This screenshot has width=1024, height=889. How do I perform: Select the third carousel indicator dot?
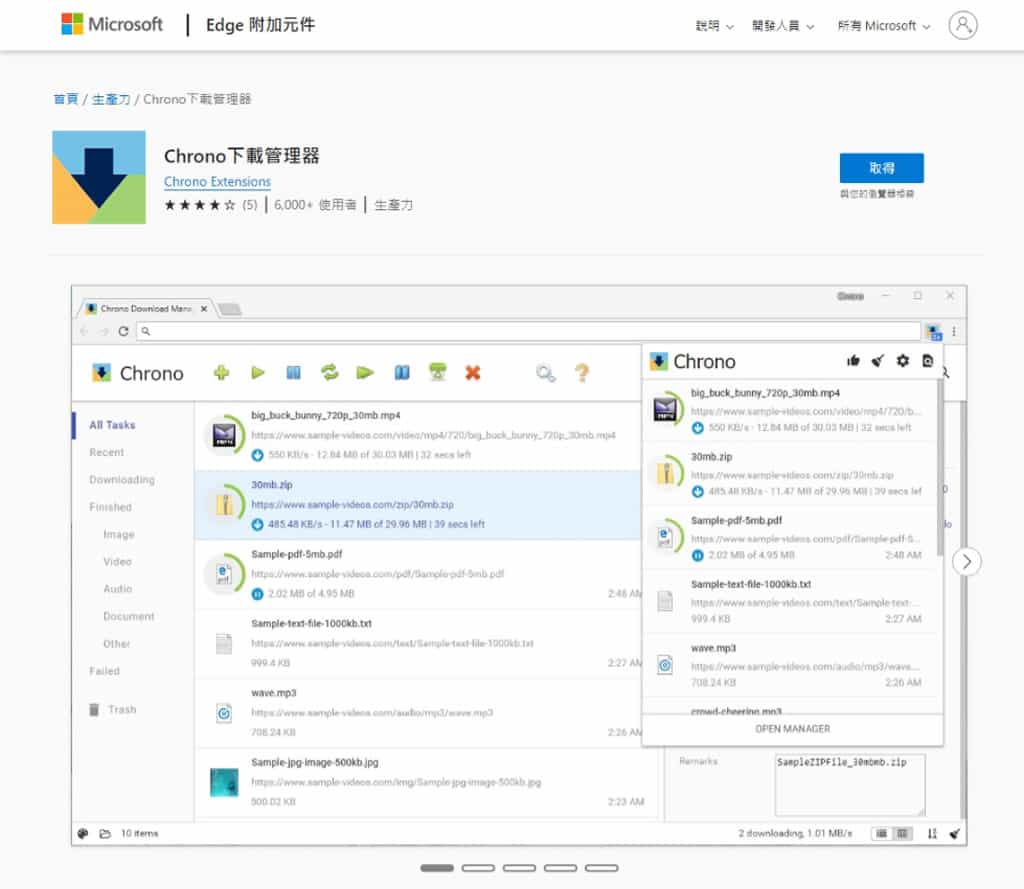[519, 868]
